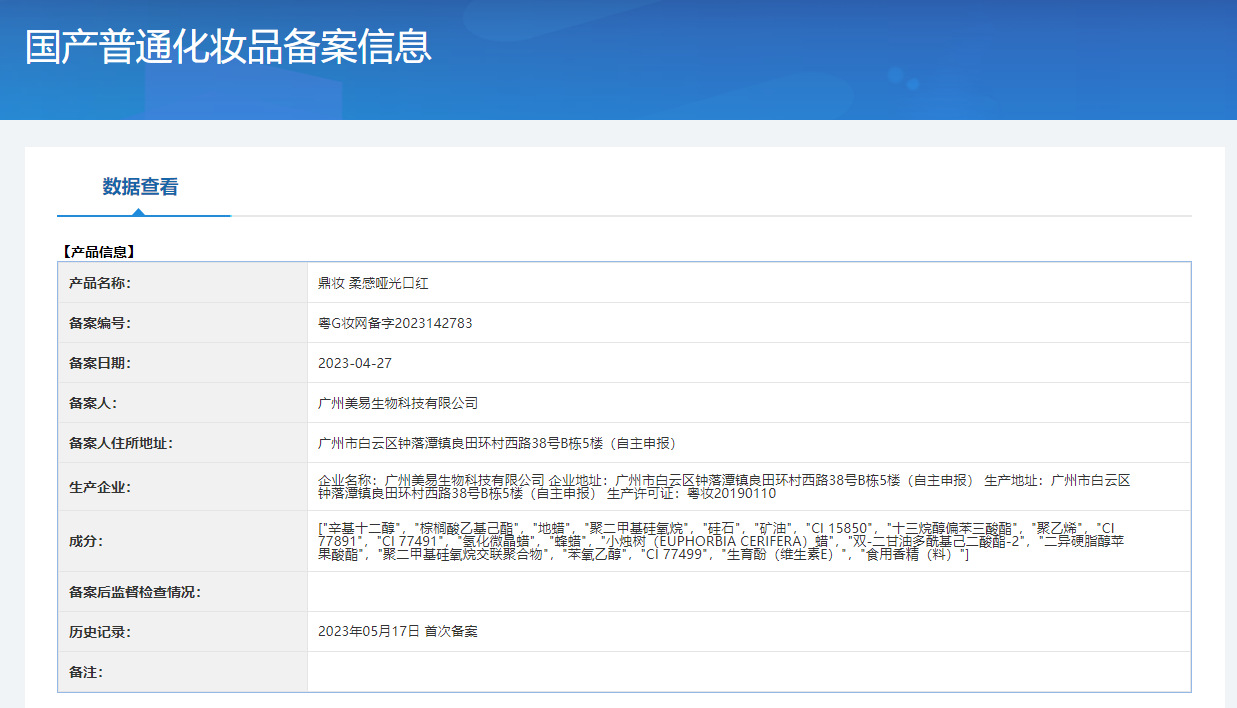Switch to the 数据查看 tab

tap(140, 187)
